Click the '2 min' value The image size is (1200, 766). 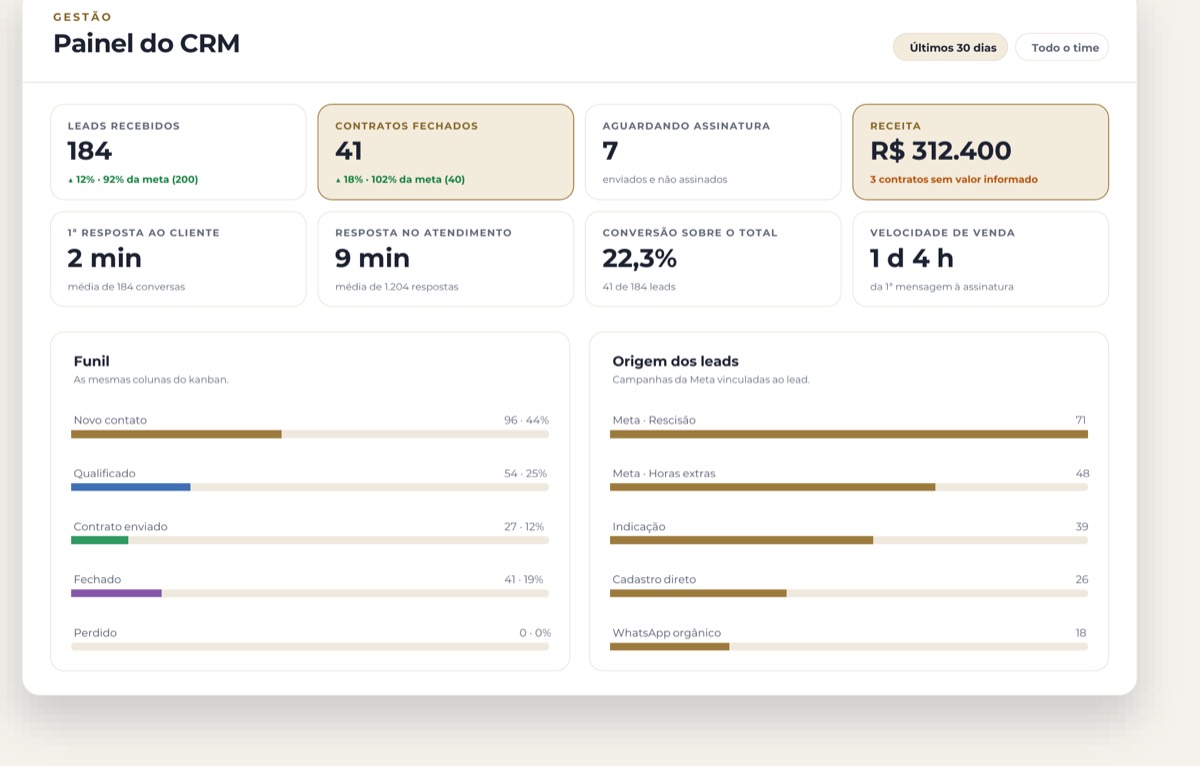click(104, 258)
